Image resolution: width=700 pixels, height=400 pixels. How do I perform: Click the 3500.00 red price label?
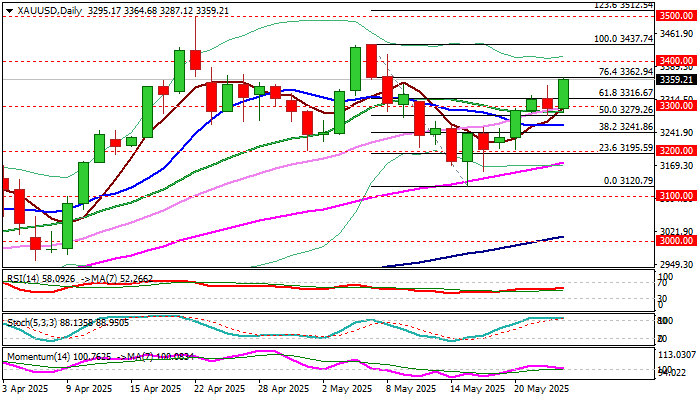tap(676, 16)
